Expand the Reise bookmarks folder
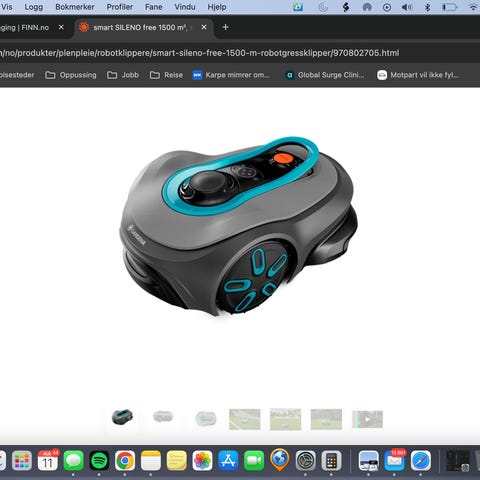Image resolution: width=480 pixels, height=480 pixels. 166,75
